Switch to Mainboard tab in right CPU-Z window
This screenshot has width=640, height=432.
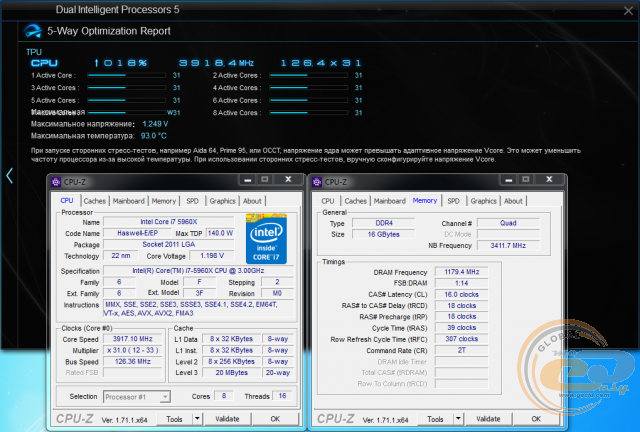(x=390, y=201)
